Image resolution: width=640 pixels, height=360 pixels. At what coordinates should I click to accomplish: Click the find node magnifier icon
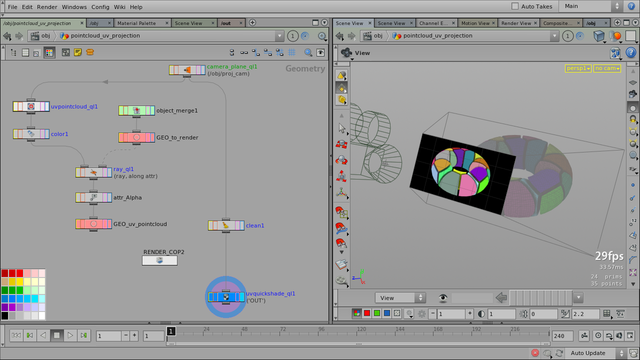coord(308,52)
